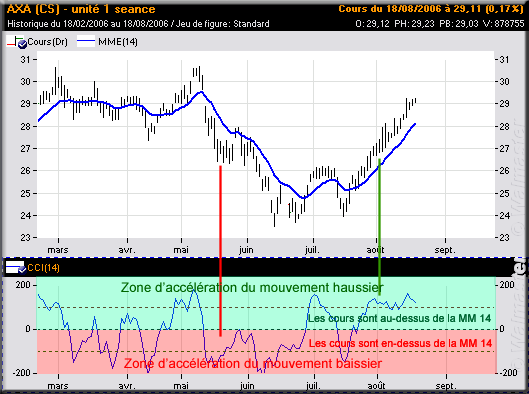Click the Cours(Dr) legend label
The image size is (529, 394).
[48, 42]
